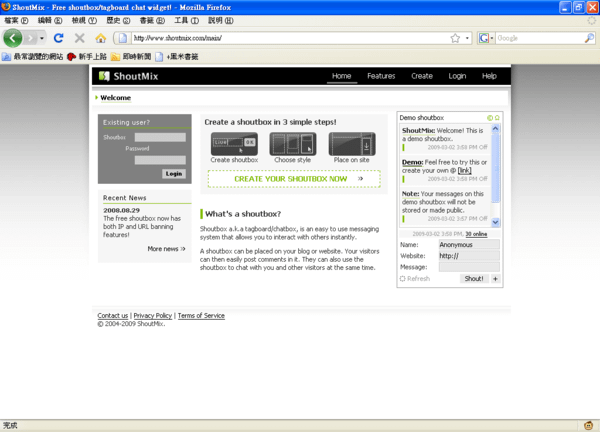Click the browser Back arrow button
600x432 pixels.
13,38
